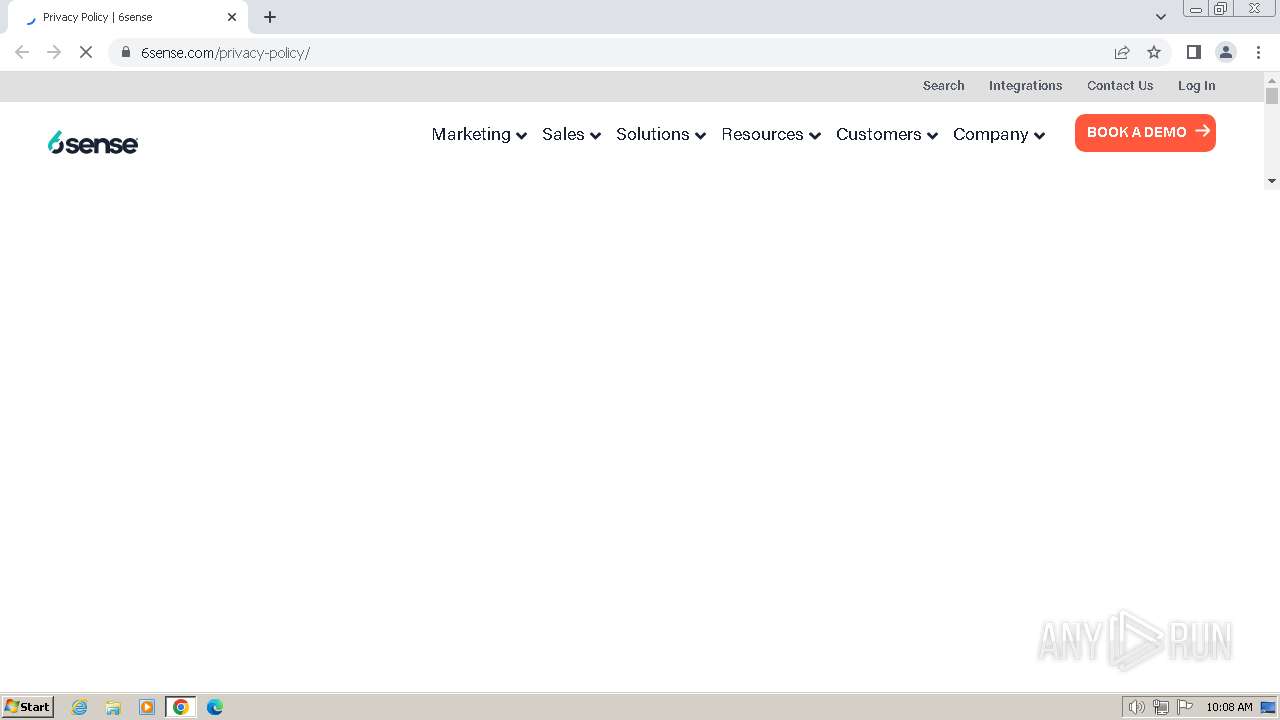Open Chrome three-dot menu
This screenshot has height=720, width=1280.
click(1258, 52)
